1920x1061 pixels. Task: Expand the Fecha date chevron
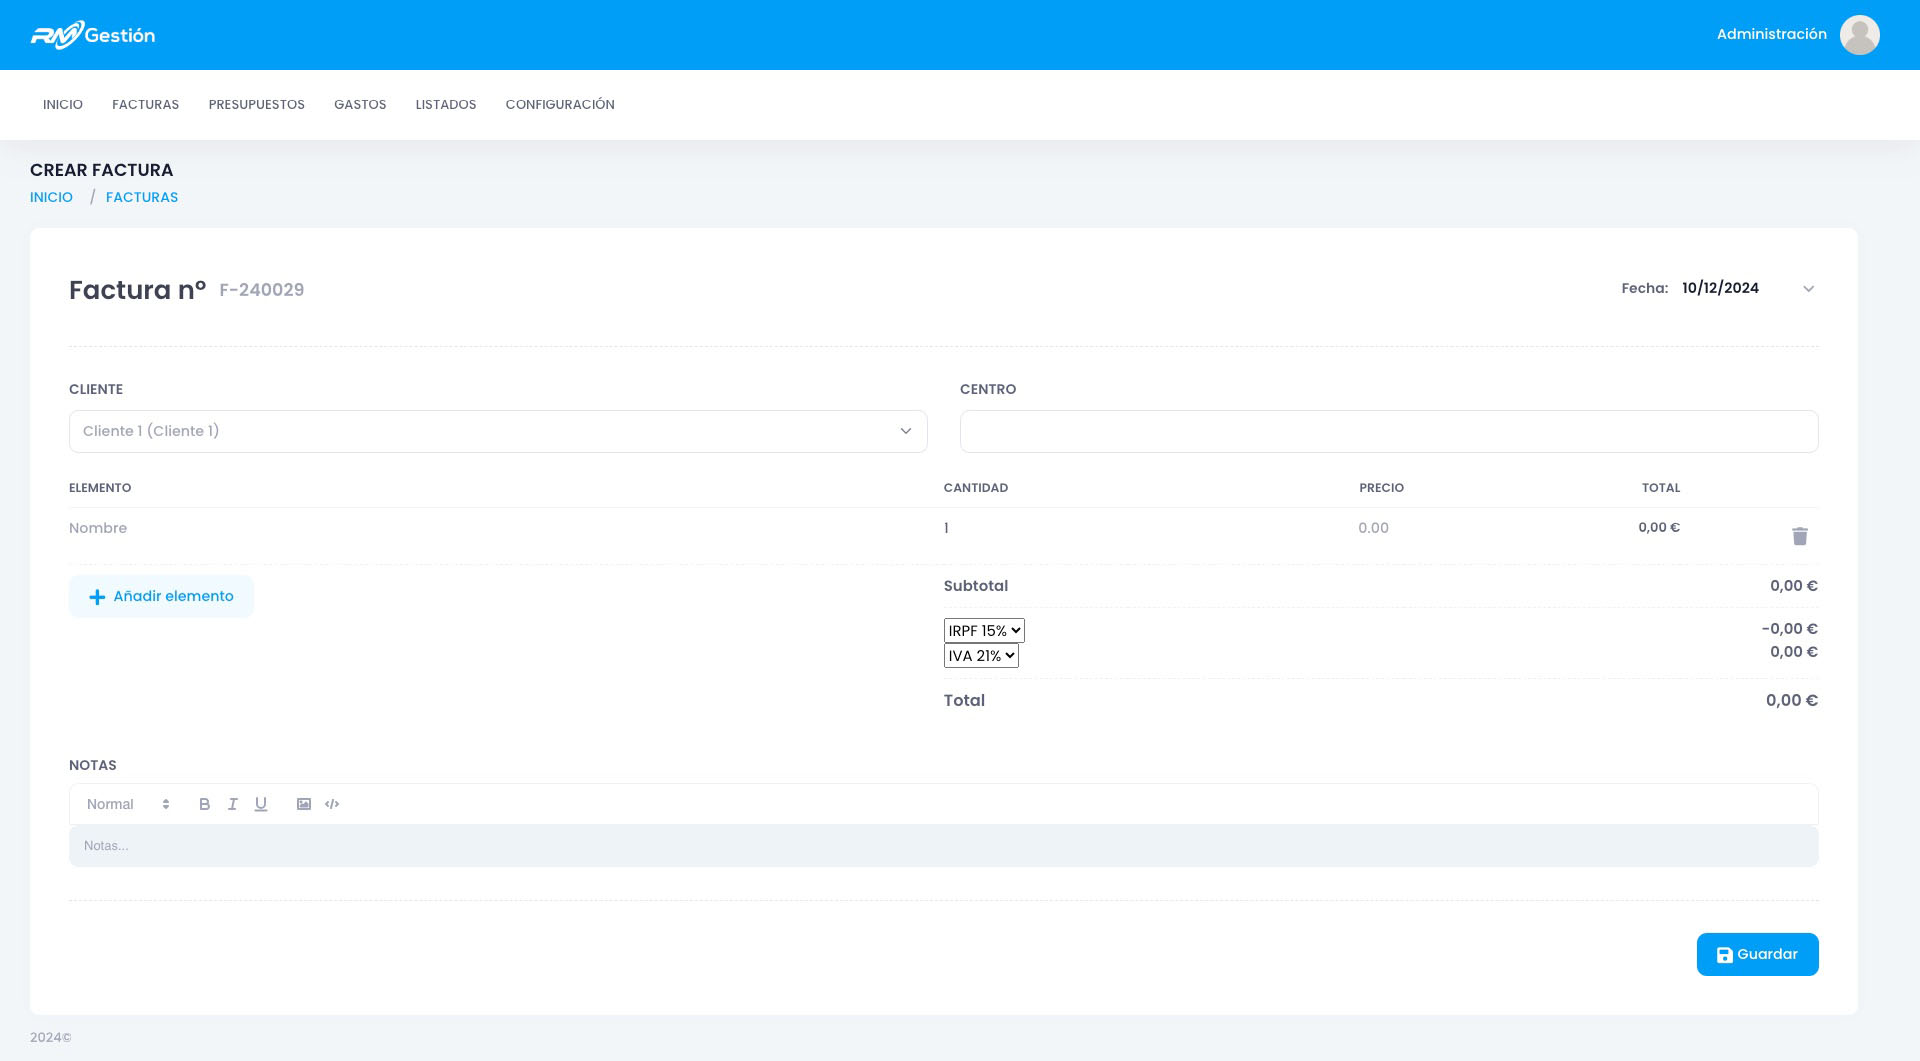coord(1808,289)
